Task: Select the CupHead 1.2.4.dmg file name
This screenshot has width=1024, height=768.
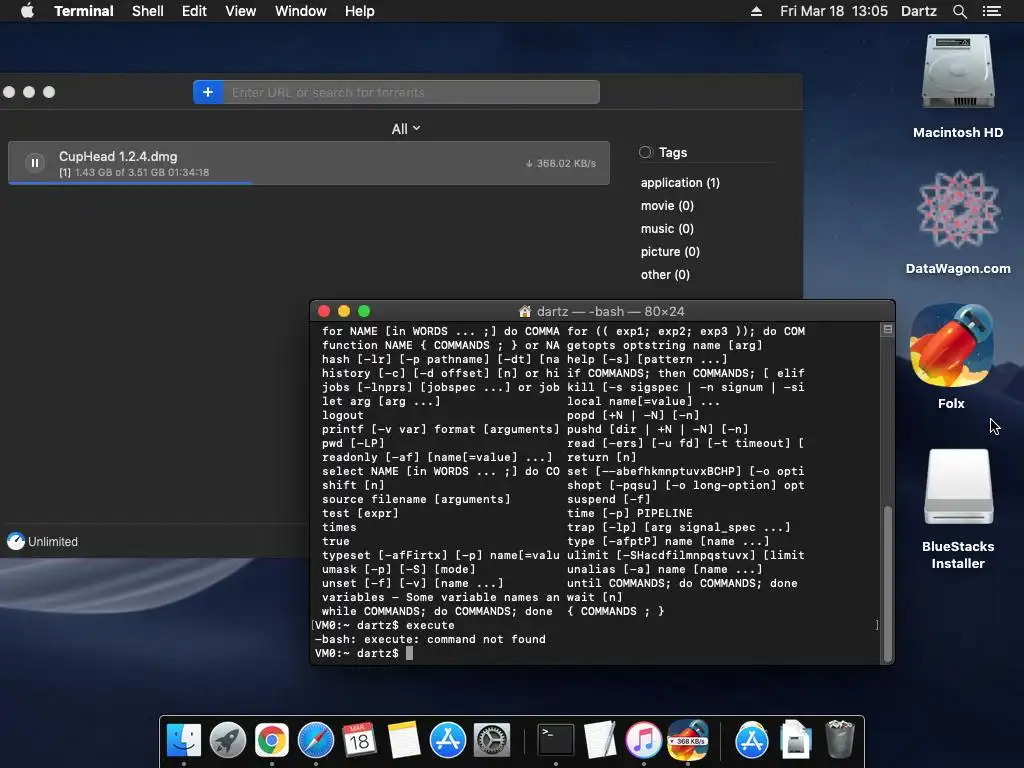Action: (x=118, y=156)
